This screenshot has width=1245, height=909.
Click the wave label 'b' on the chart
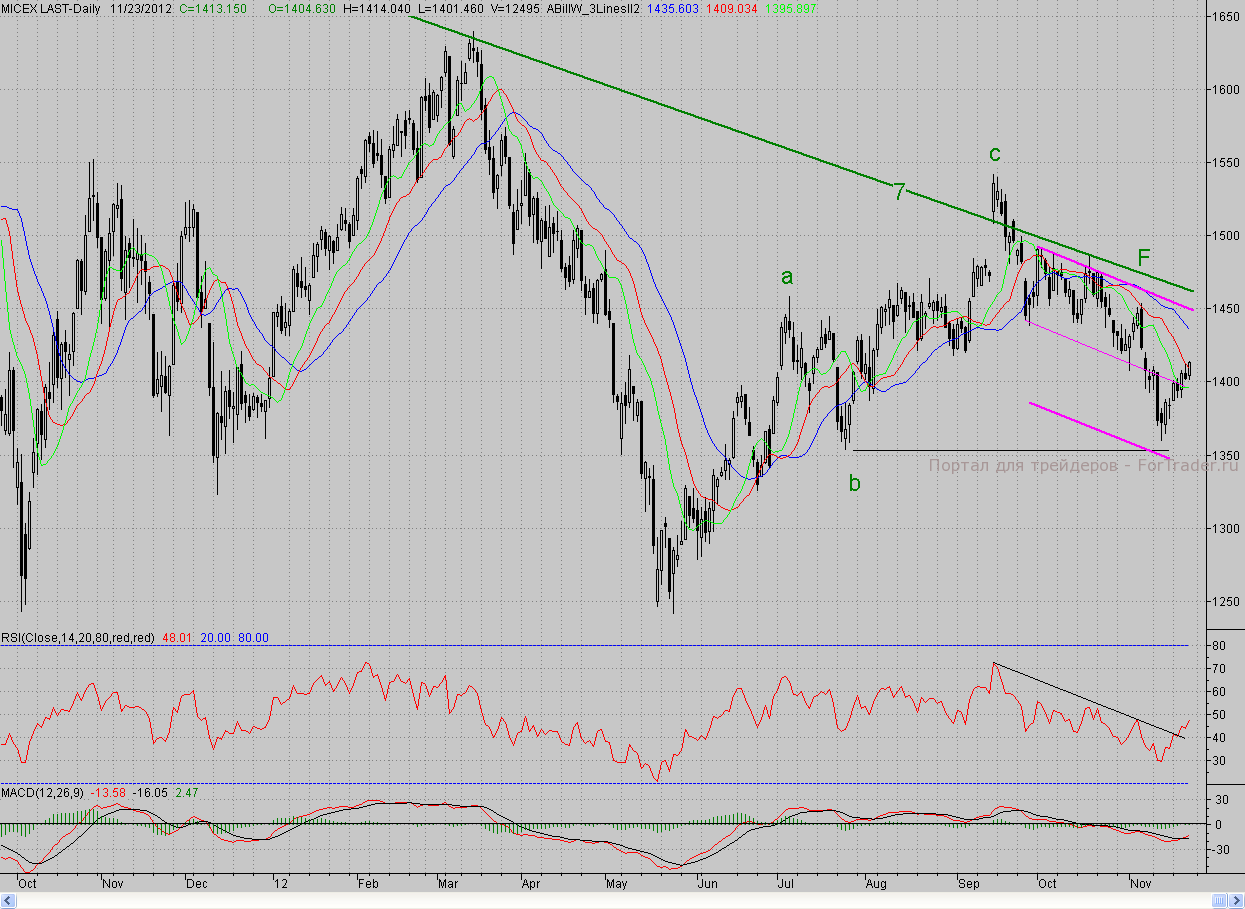[854, 483]
